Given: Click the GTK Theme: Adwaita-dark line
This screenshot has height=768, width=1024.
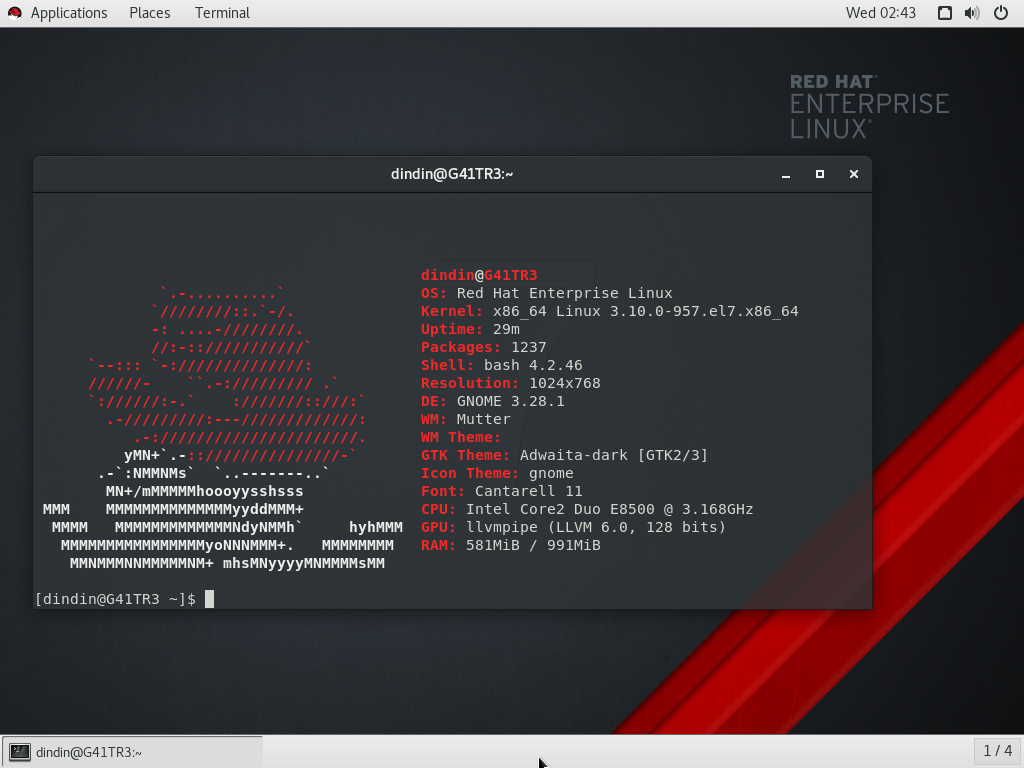Looking at the screenshot, I should pyautogui.click(x=564, y=455).
